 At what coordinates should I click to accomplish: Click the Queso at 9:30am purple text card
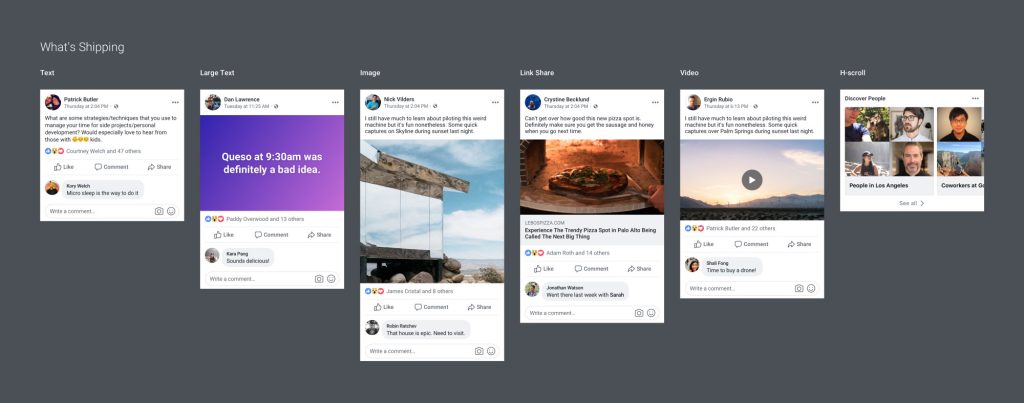pyautogui.click(x=272, y=163)
